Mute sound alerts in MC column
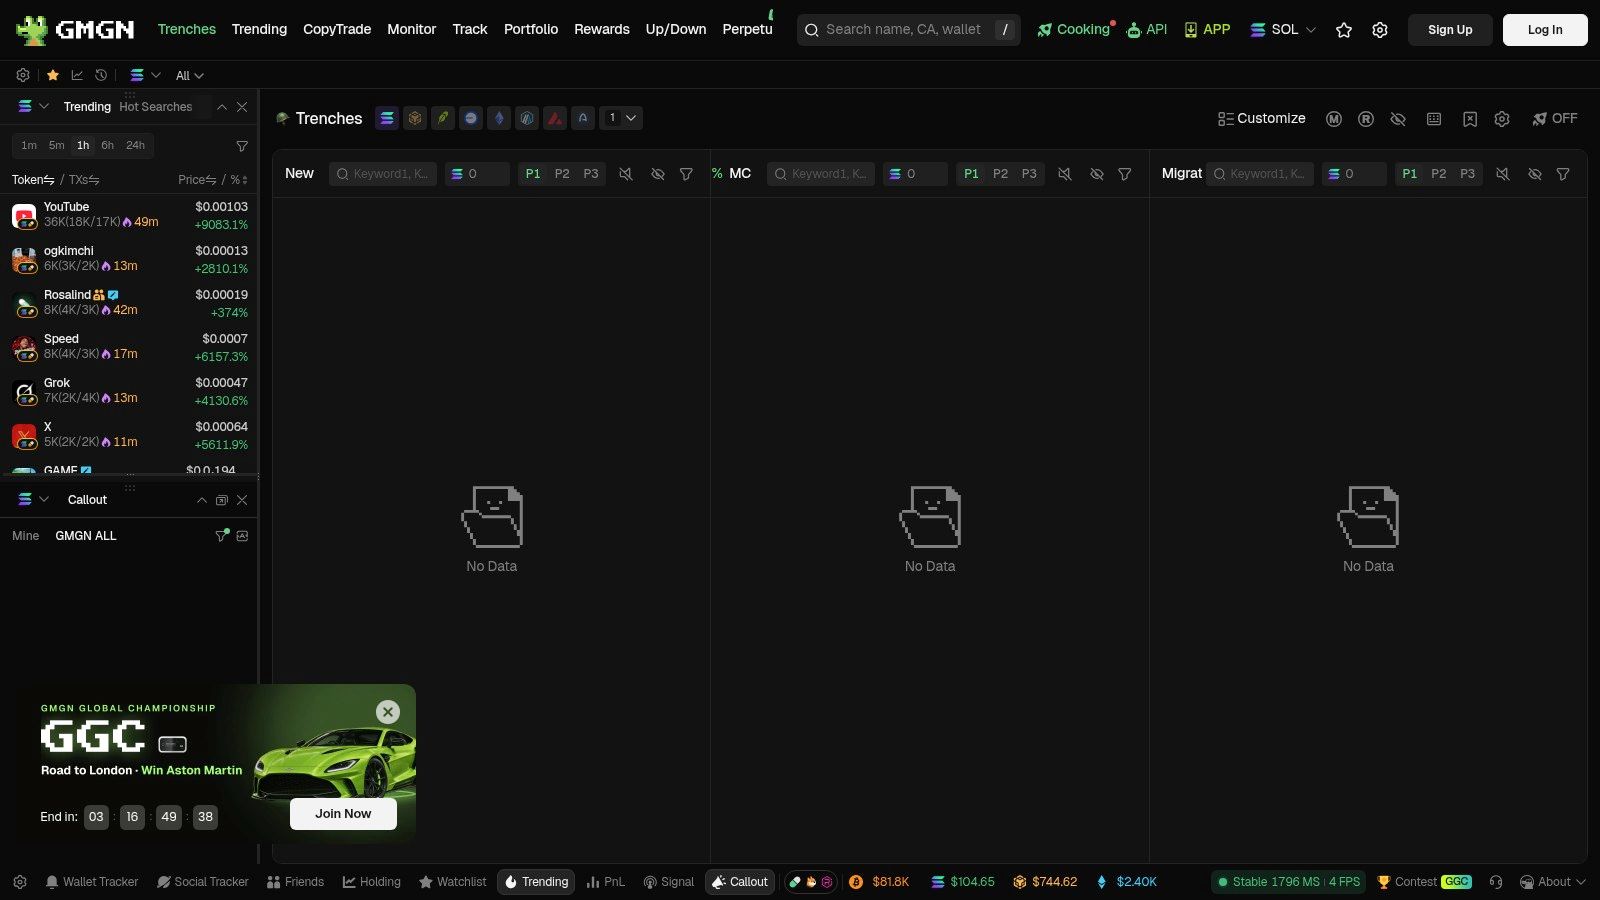The width and height of the screenshot is (1600, 900). [x=1065, y=174]
